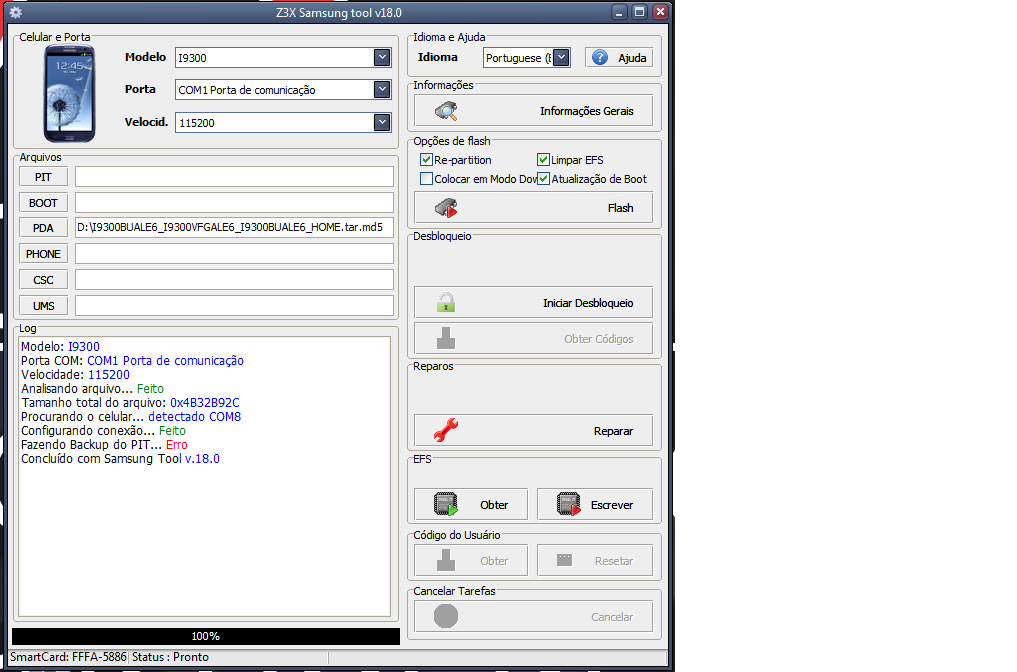The image size is (1017, 672).
Task: Click the Código do Usuário Obter icon
Action: click(446, 560)
